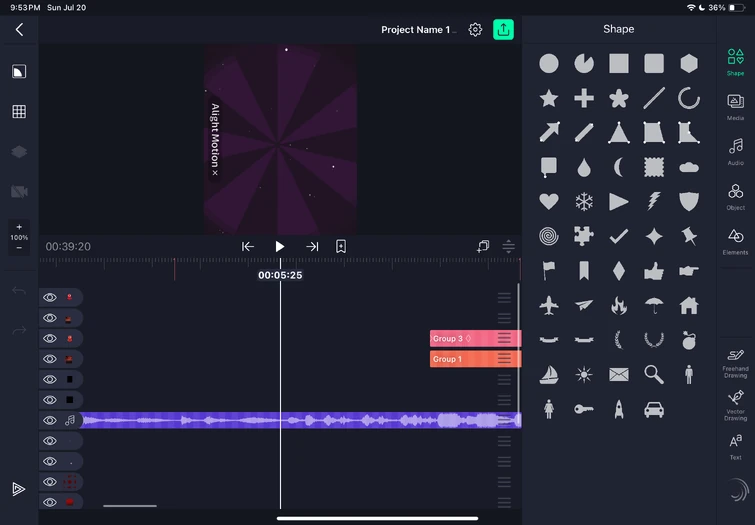
Task: Add the snowflake shape
Action: pos(584,201)
